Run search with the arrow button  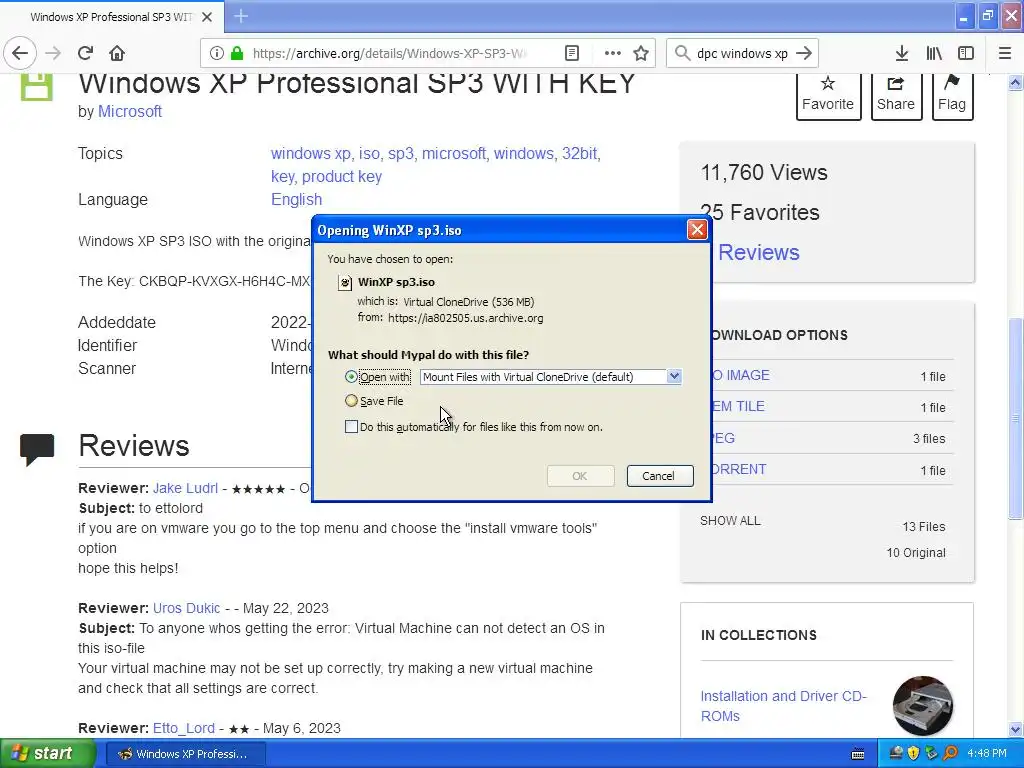coord(804,53)
